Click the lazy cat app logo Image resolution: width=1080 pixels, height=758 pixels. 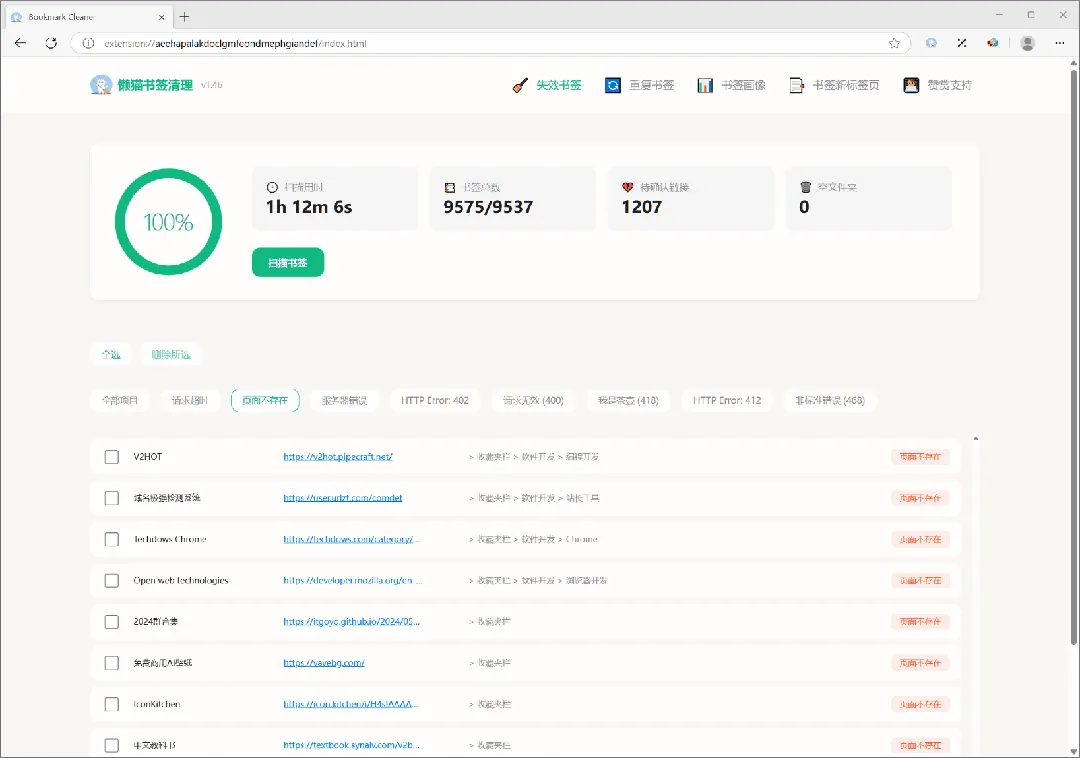click(101, 85)
